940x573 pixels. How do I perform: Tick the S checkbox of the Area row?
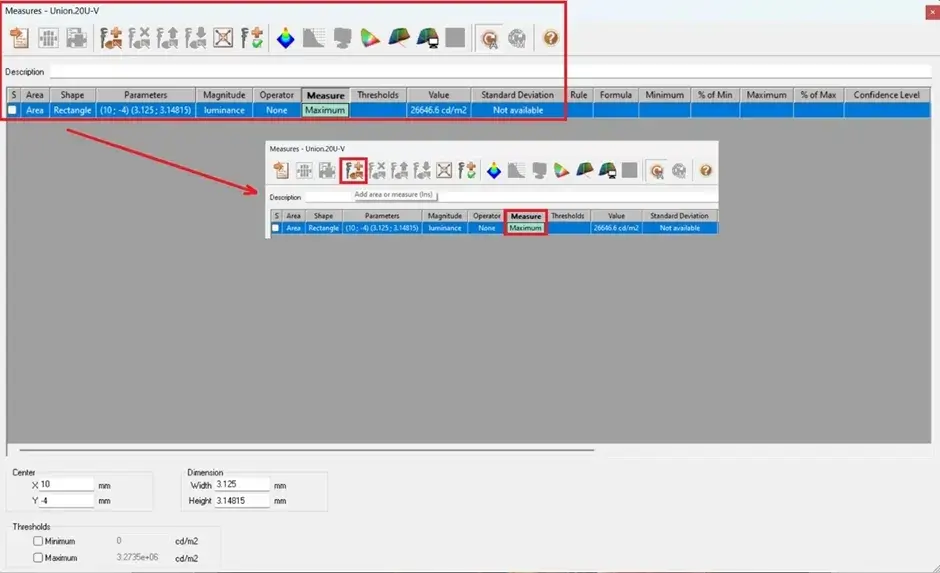[x=13, y=110]
